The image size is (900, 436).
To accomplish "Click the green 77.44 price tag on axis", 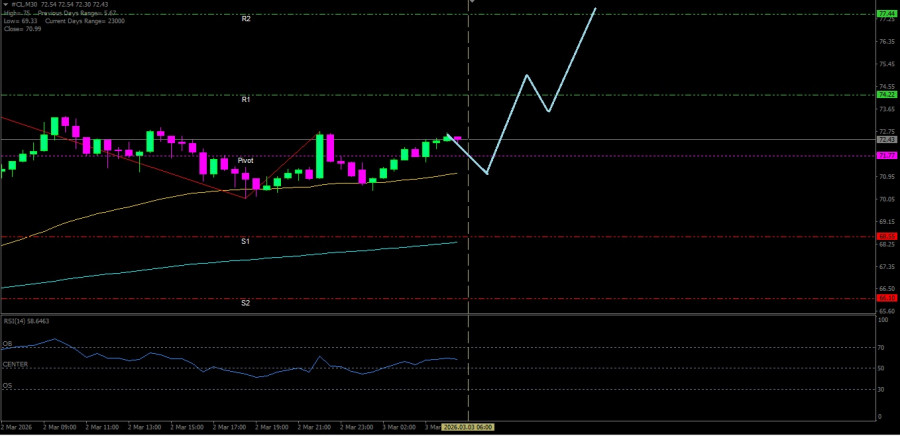I will pos(885,14).
